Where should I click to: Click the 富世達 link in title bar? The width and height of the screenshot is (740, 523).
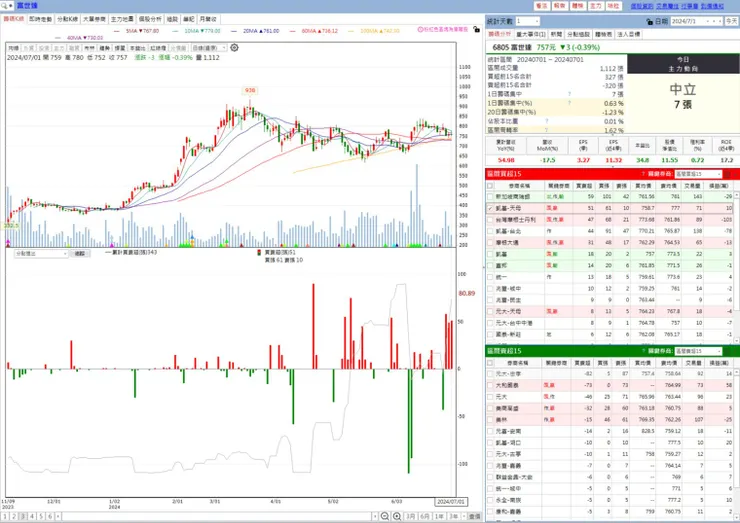[27, 6]
